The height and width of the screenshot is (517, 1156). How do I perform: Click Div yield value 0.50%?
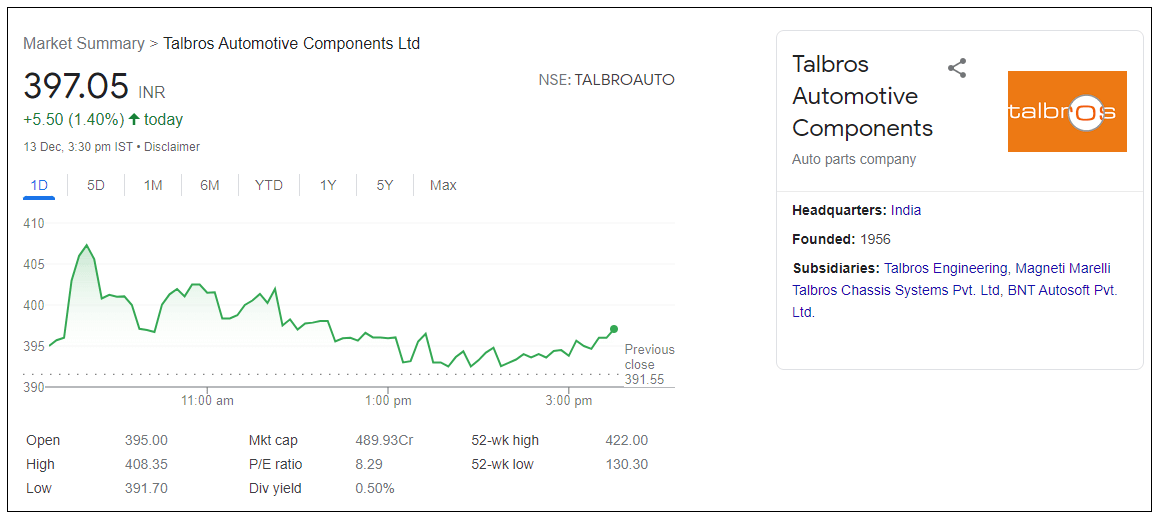coord(375,488)
